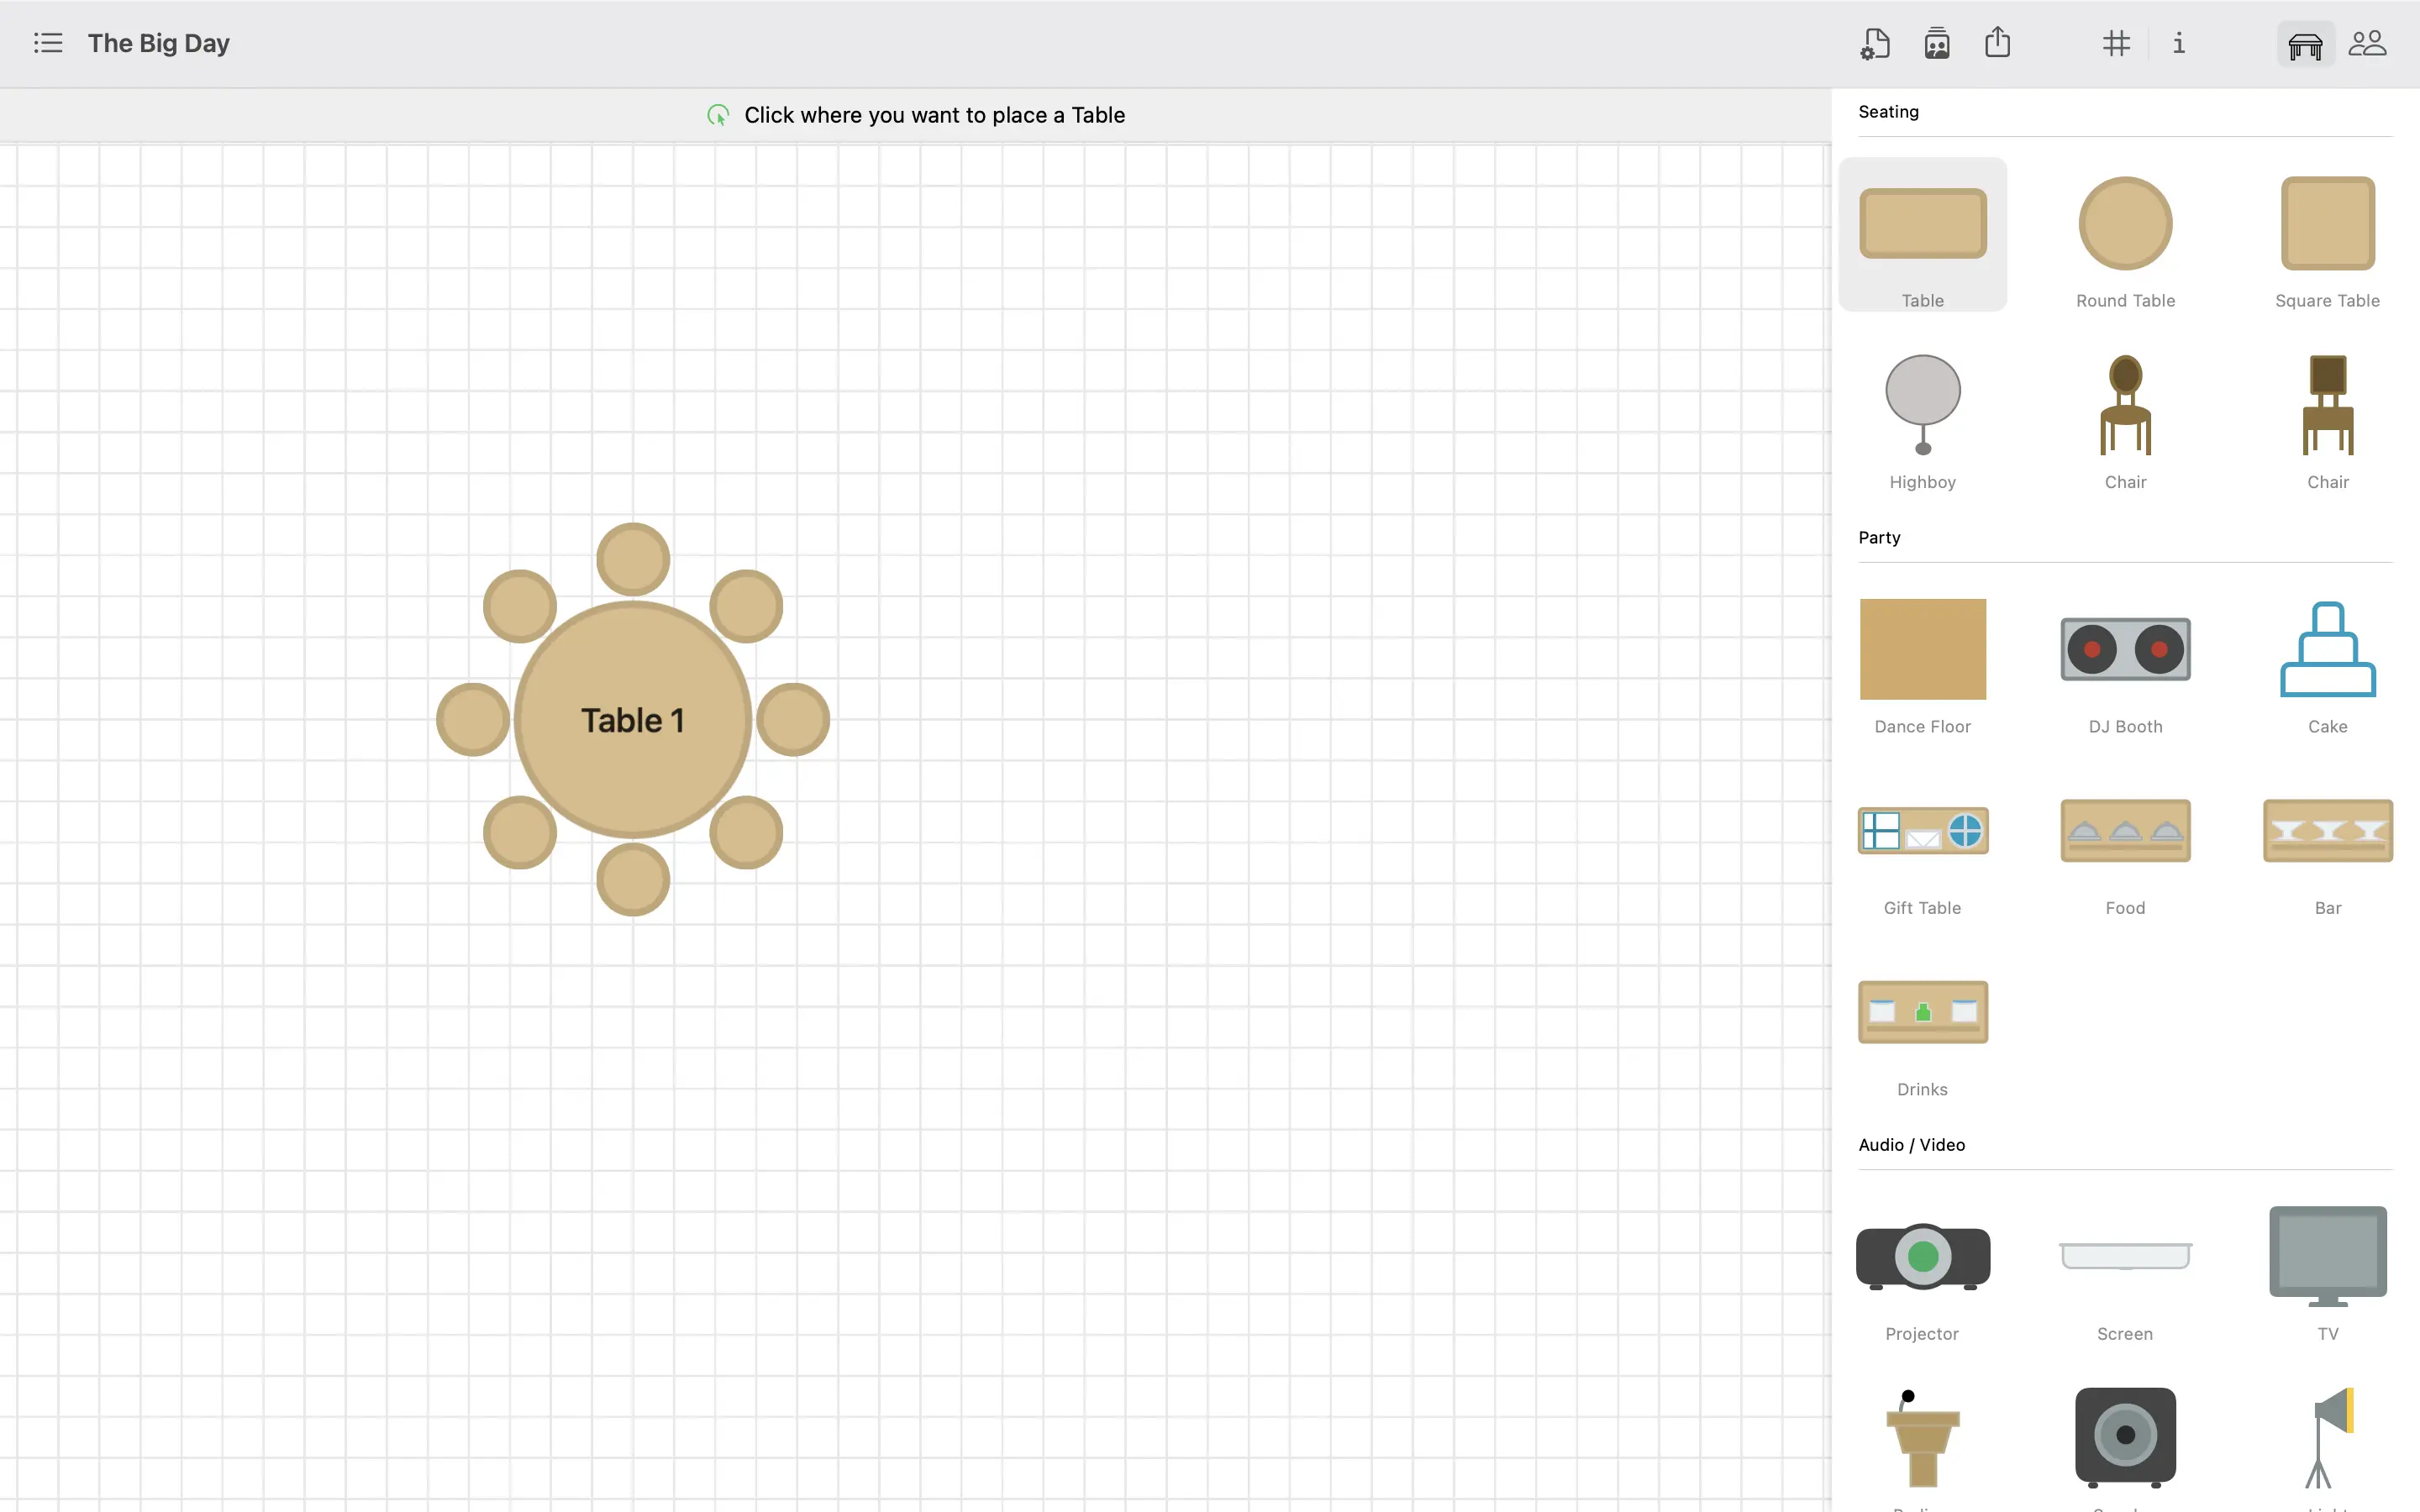Toggle the grid display icon

(x=2116, y=43)
